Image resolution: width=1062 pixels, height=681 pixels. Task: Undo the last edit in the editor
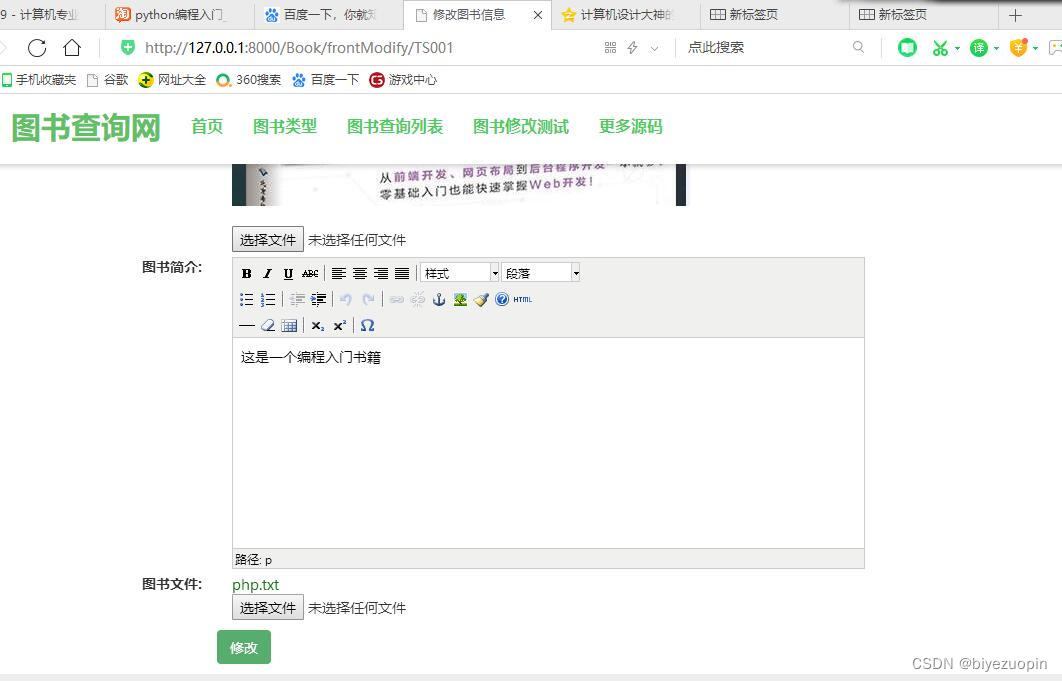[x=347, y=299]
